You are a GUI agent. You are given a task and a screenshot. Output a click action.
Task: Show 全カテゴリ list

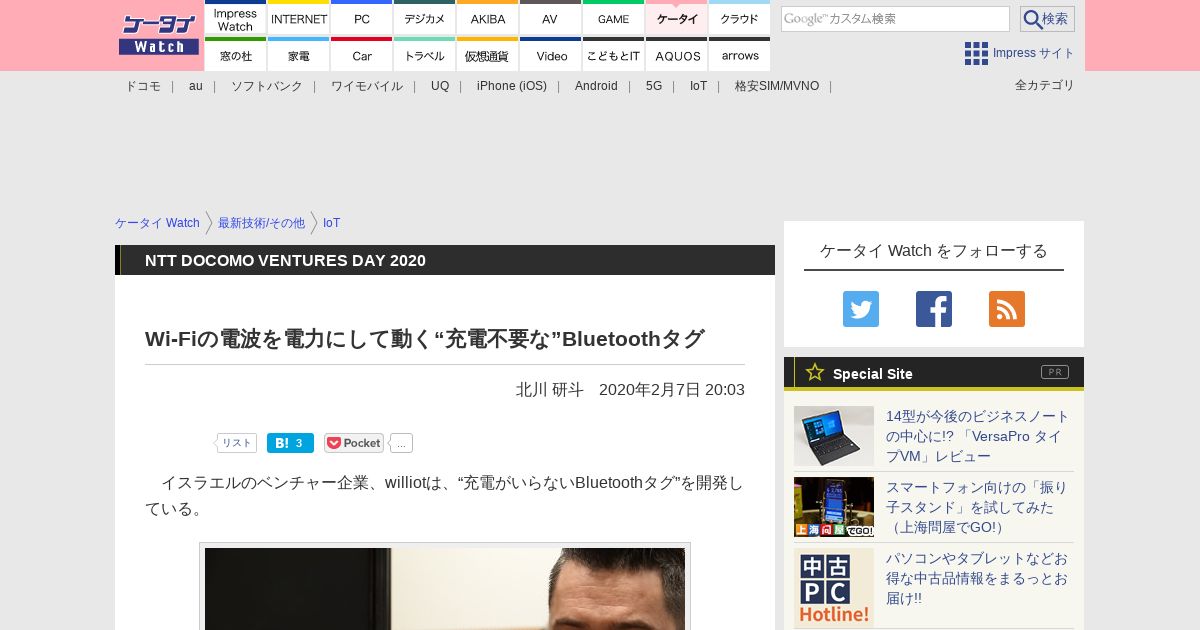click(x=1045, y=85)
